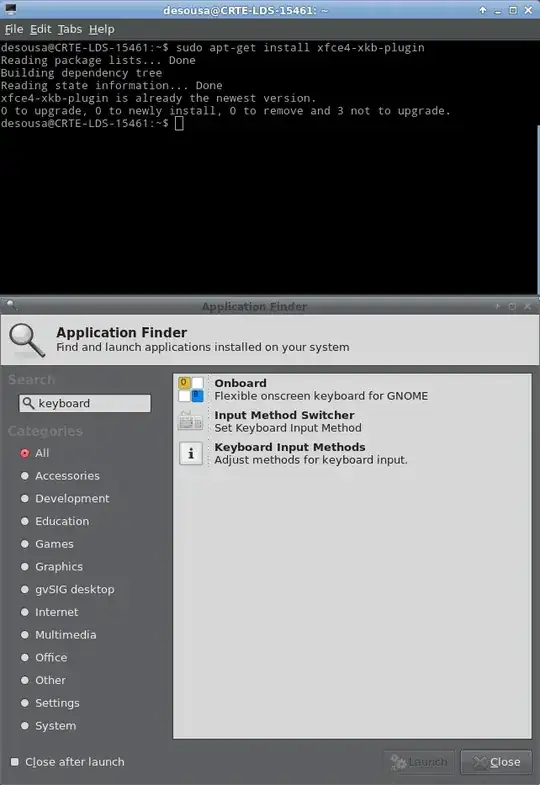Click the 'xfce4-xkb-plugin is already the newest version' line
Image resolution: width=540 pixels, height=785 pixels.
tap(158, 98)
